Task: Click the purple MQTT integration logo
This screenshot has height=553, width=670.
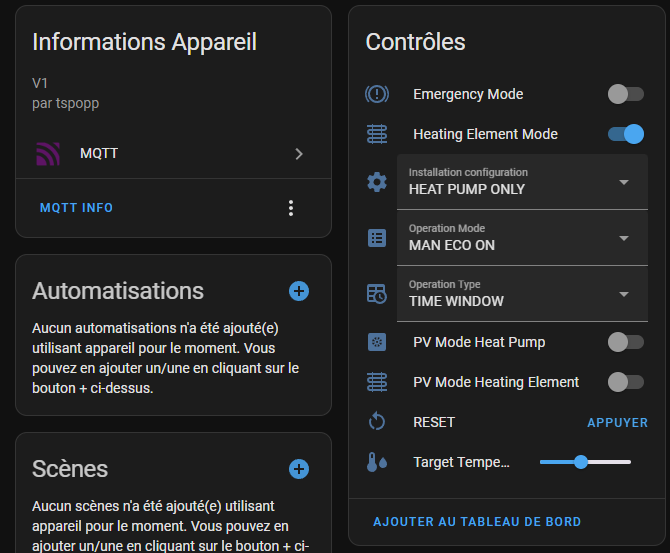Action: pos(48,154)
